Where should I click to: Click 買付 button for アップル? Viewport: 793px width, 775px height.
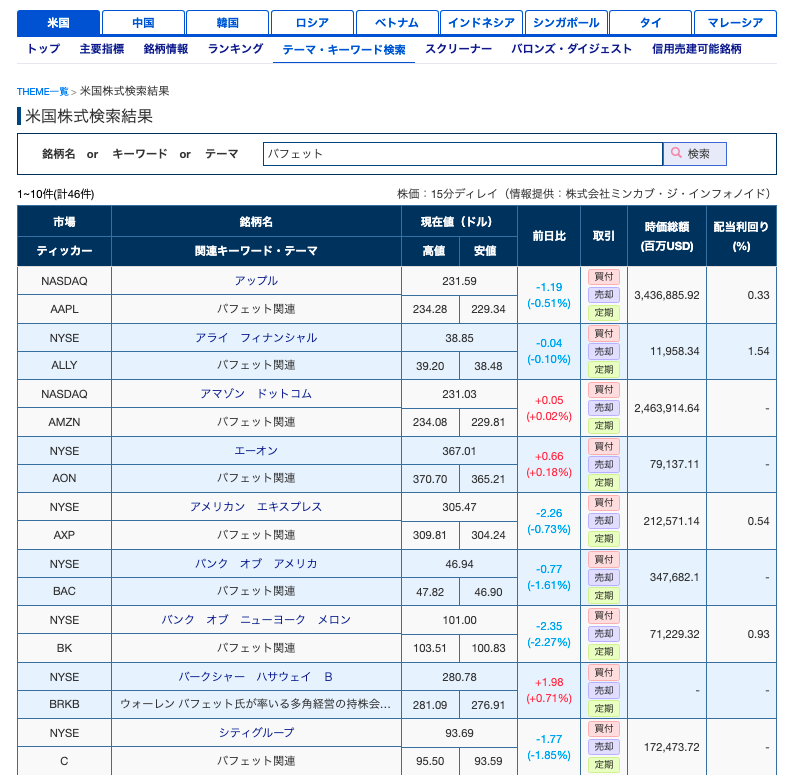point(604,277)
